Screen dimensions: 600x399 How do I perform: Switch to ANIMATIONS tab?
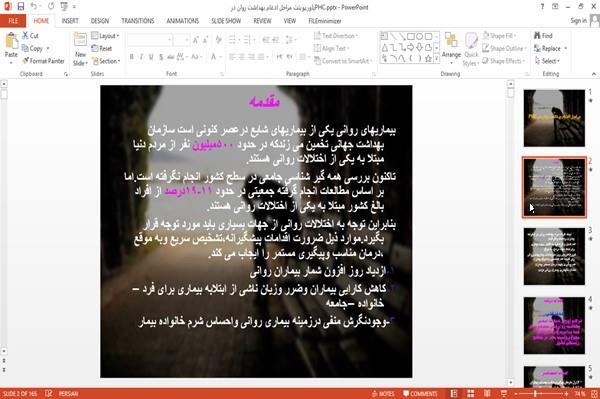click(183, 21)
